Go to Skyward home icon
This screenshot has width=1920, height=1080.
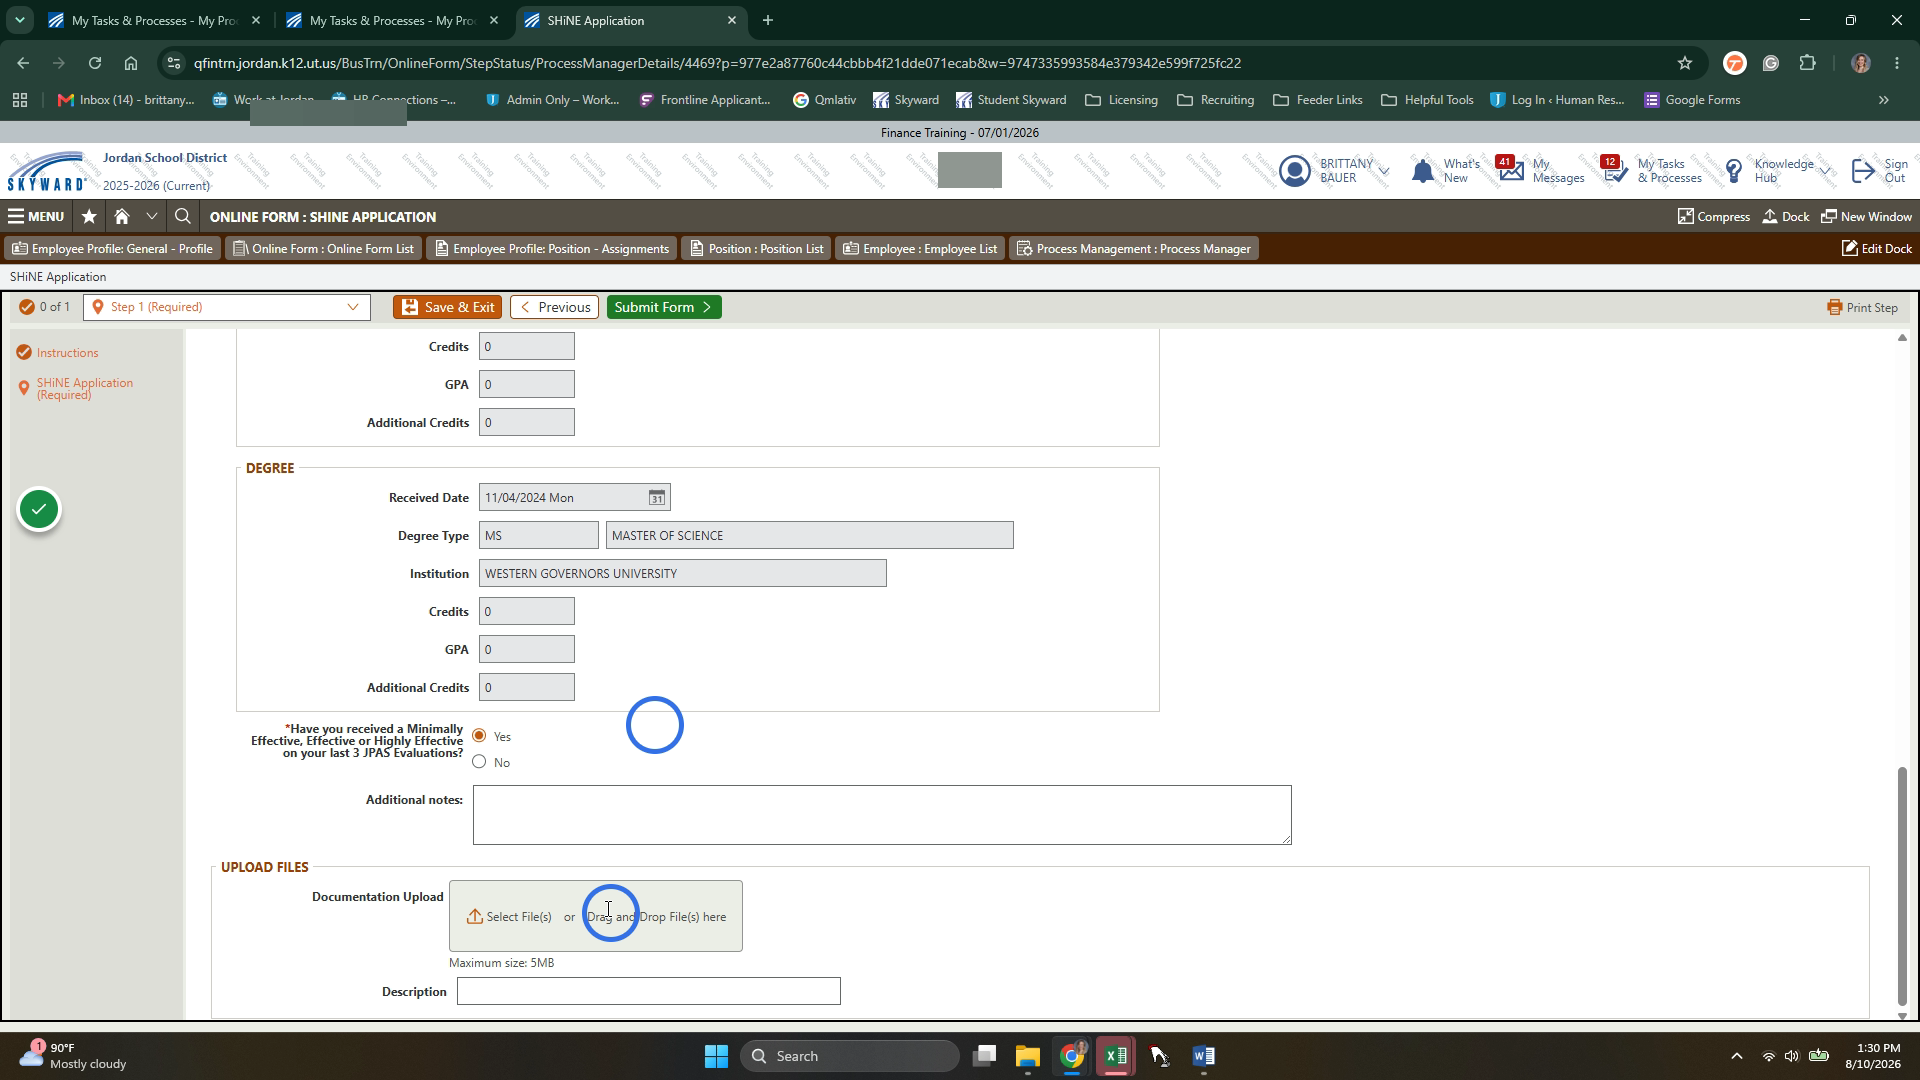click(x=122, y=216)
